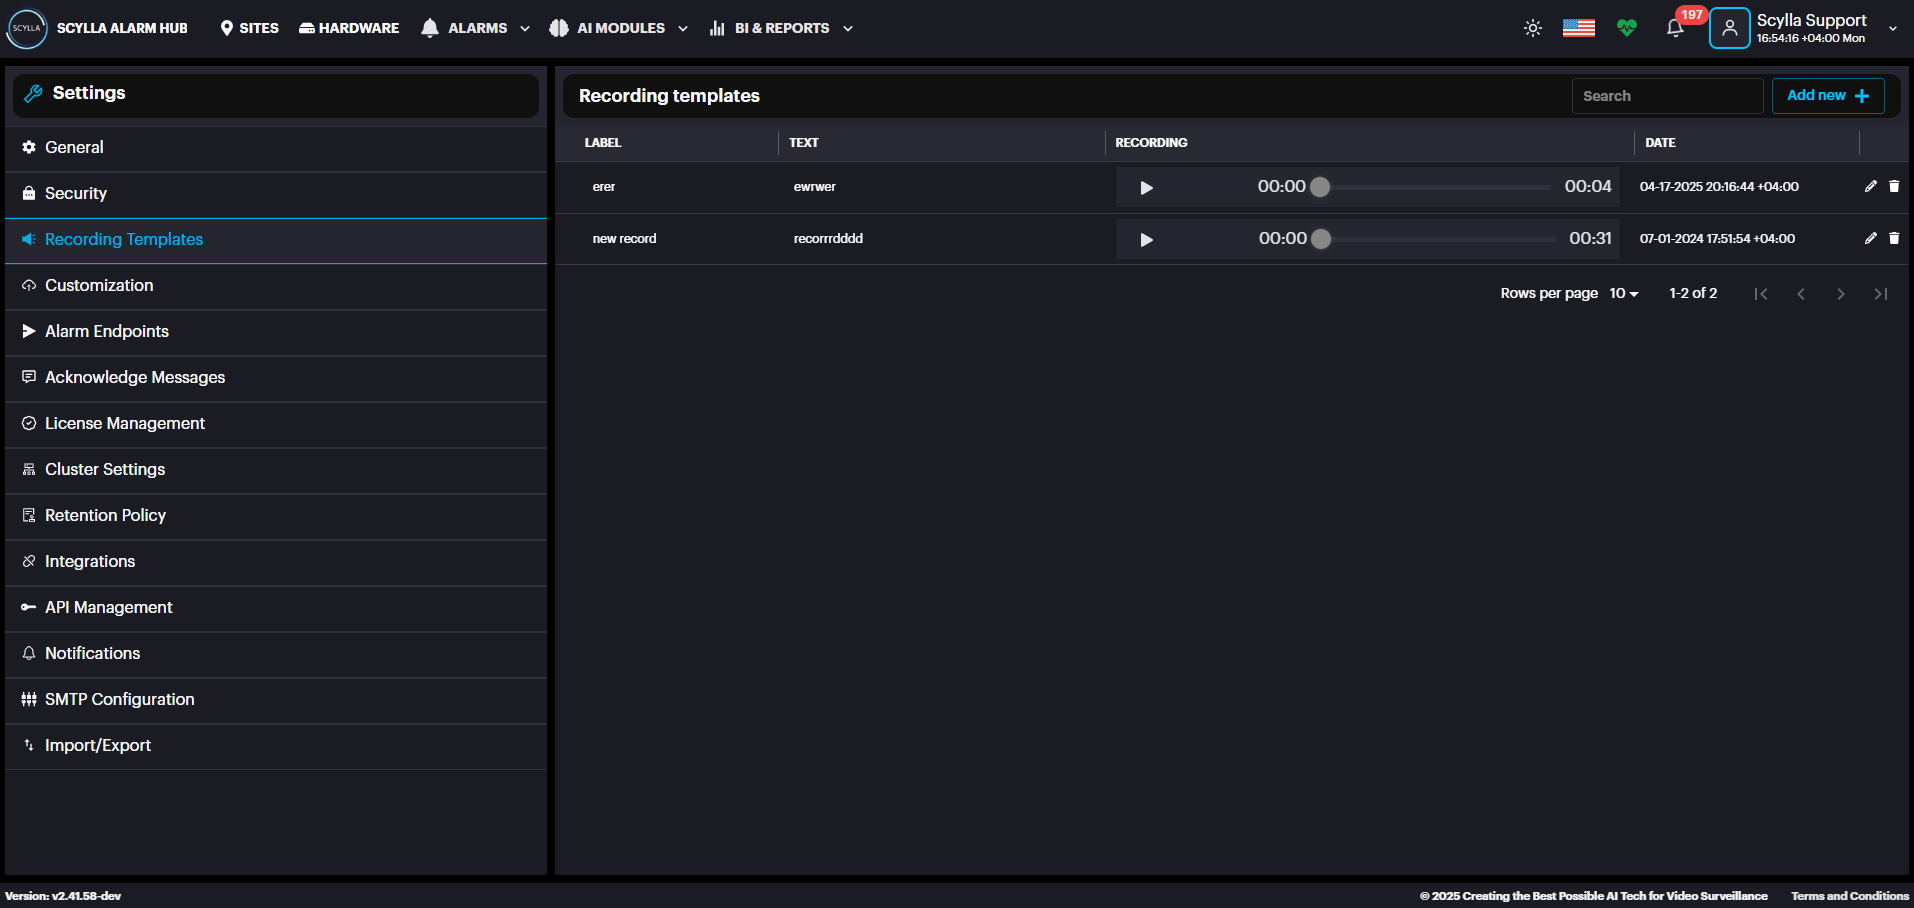Click the Search input field

click(x=1666, y=96)
